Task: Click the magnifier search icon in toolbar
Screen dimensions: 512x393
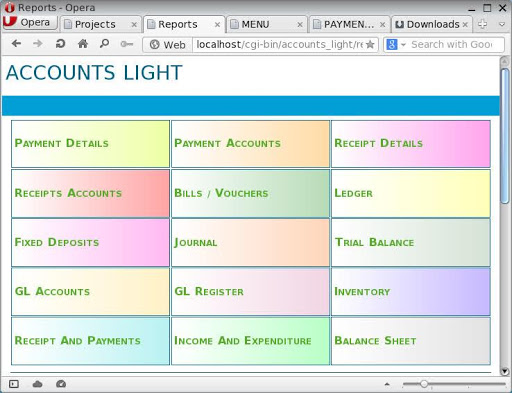Action: 105,44
